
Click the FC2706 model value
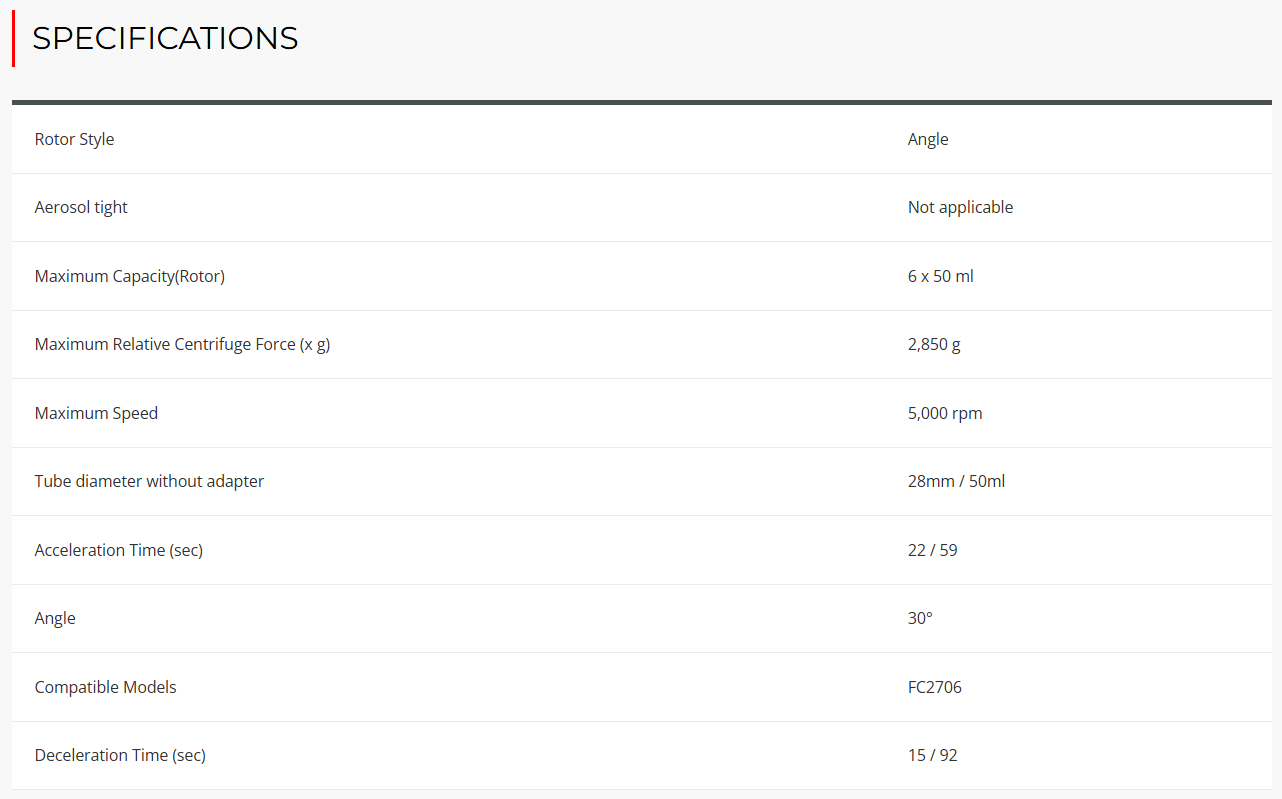934,687
